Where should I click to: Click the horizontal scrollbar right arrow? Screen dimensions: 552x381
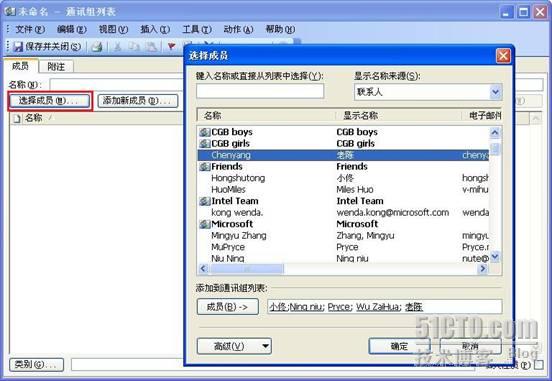(x=483, y=269)
